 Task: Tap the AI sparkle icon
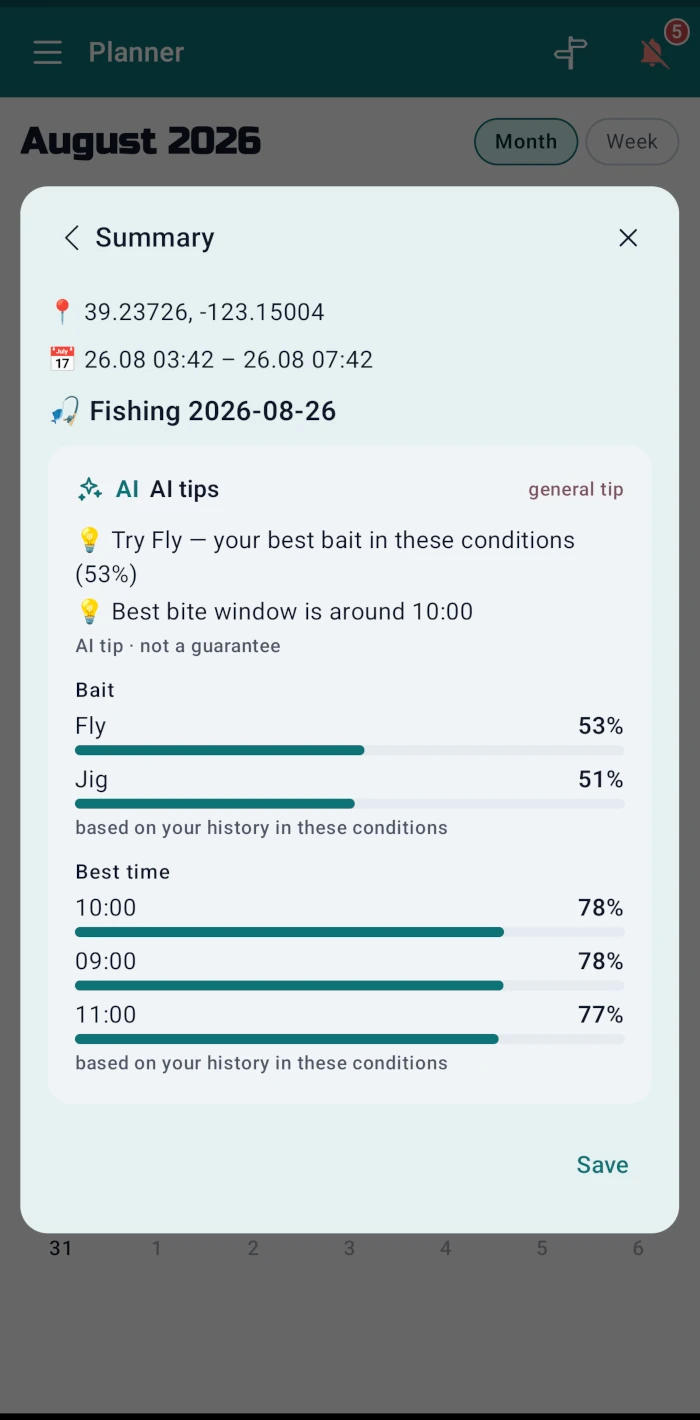[90, 489]
